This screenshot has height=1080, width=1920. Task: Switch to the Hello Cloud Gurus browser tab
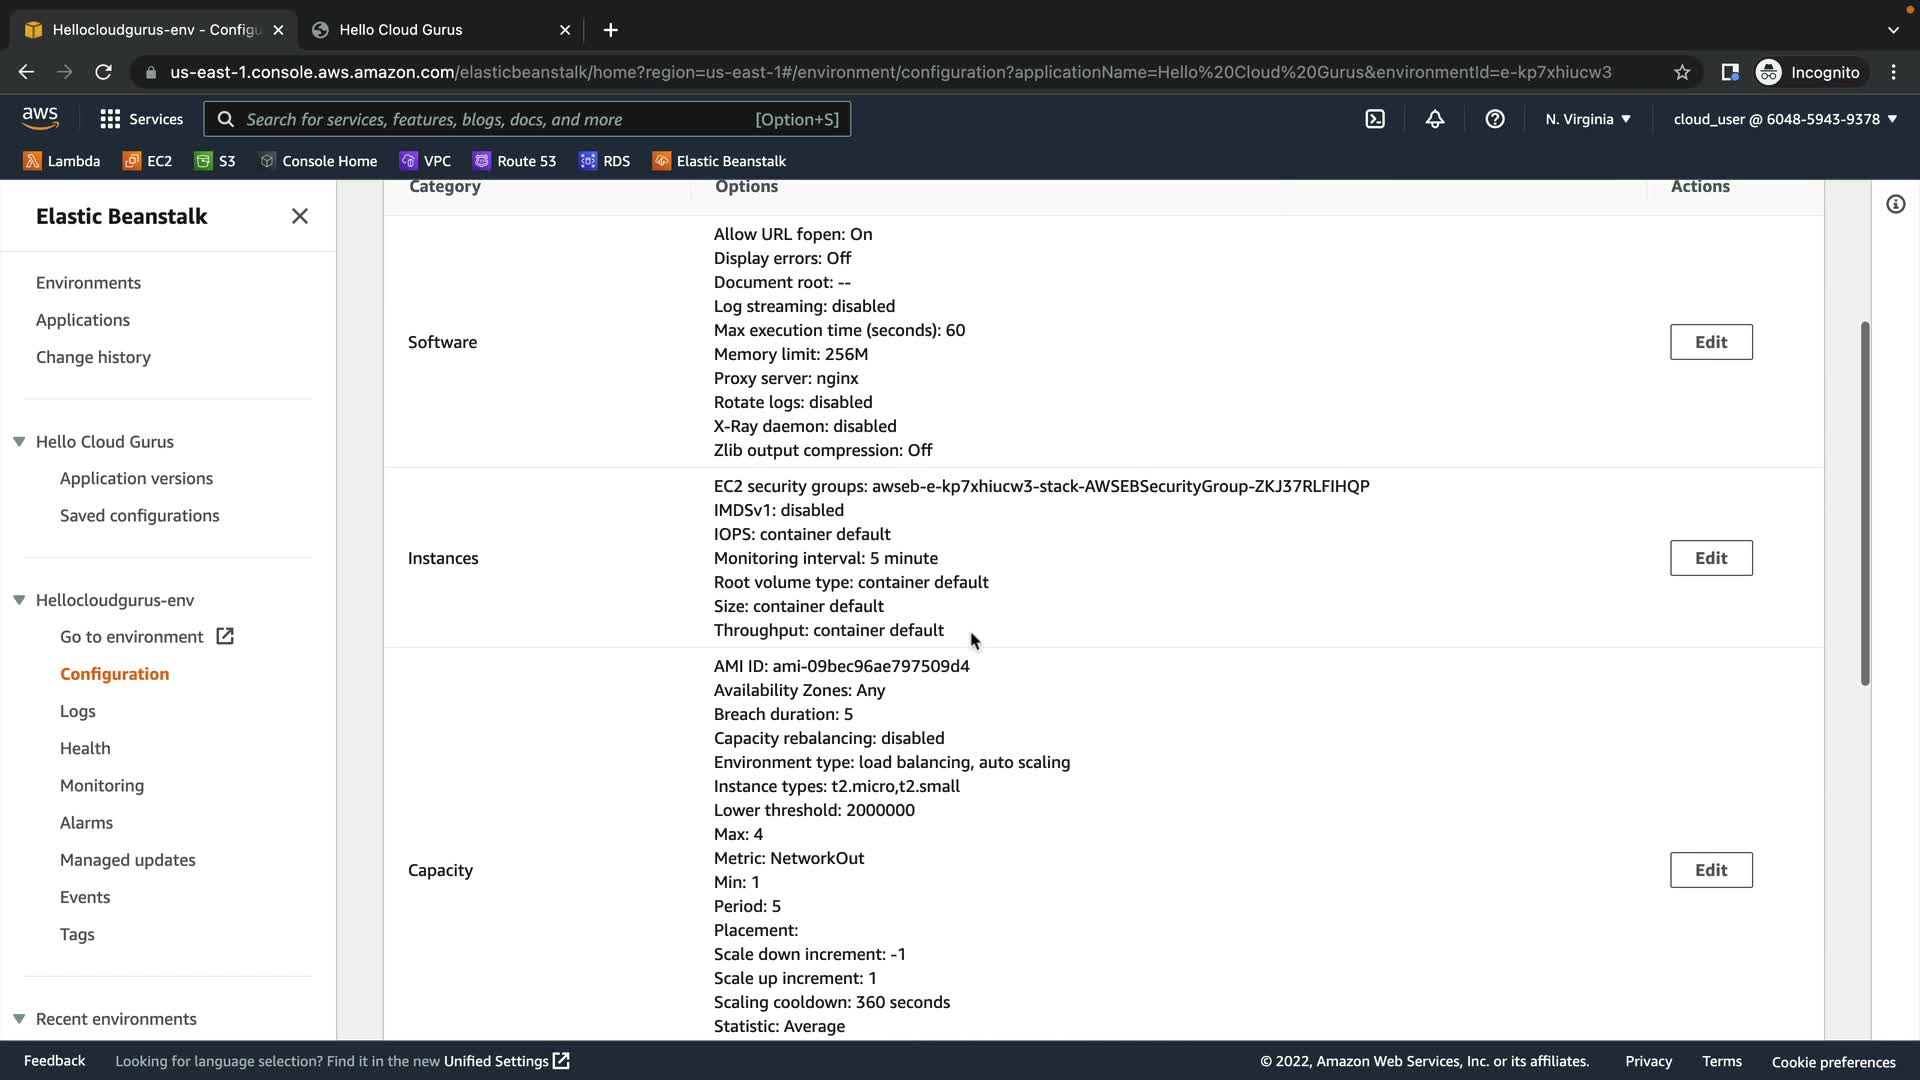coord(440,30)
